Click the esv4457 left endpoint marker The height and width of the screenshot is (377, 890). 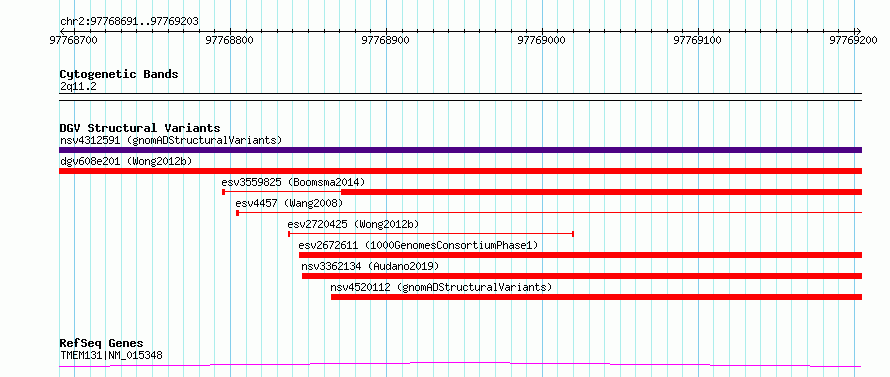pyautogui.click(x=237, y=213)
